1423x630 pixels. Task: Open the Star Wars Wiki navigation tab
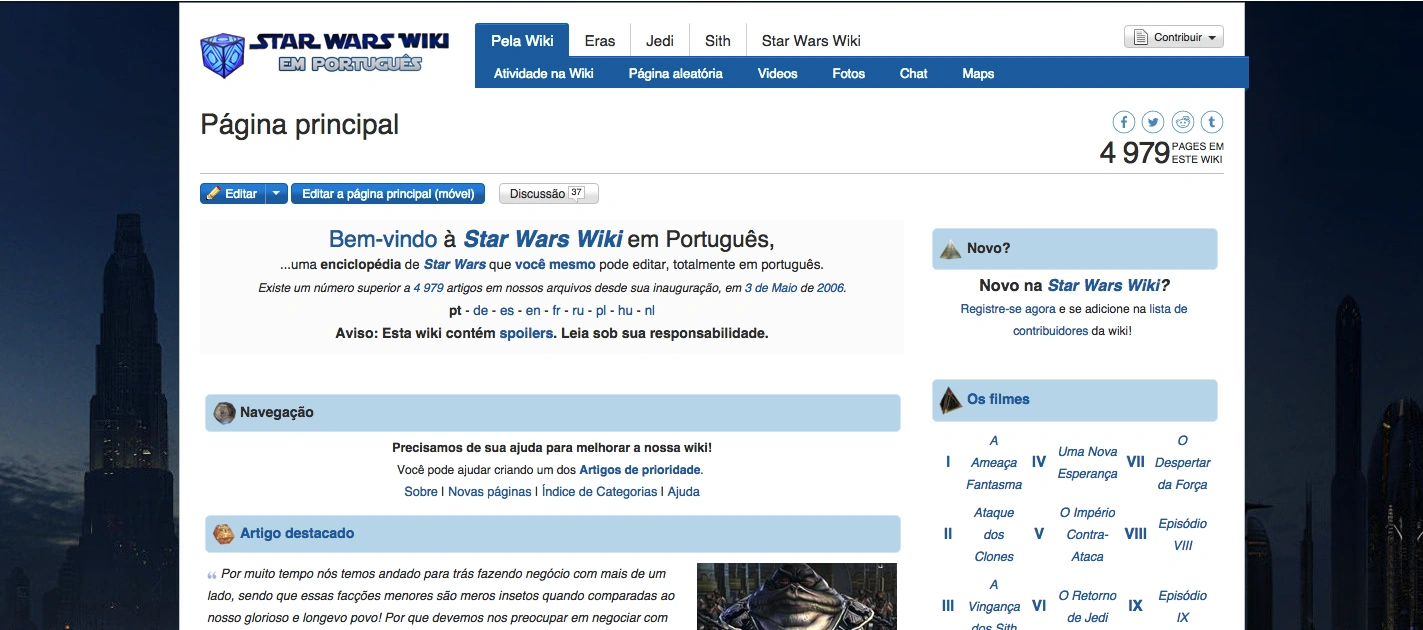click(811, 41)
